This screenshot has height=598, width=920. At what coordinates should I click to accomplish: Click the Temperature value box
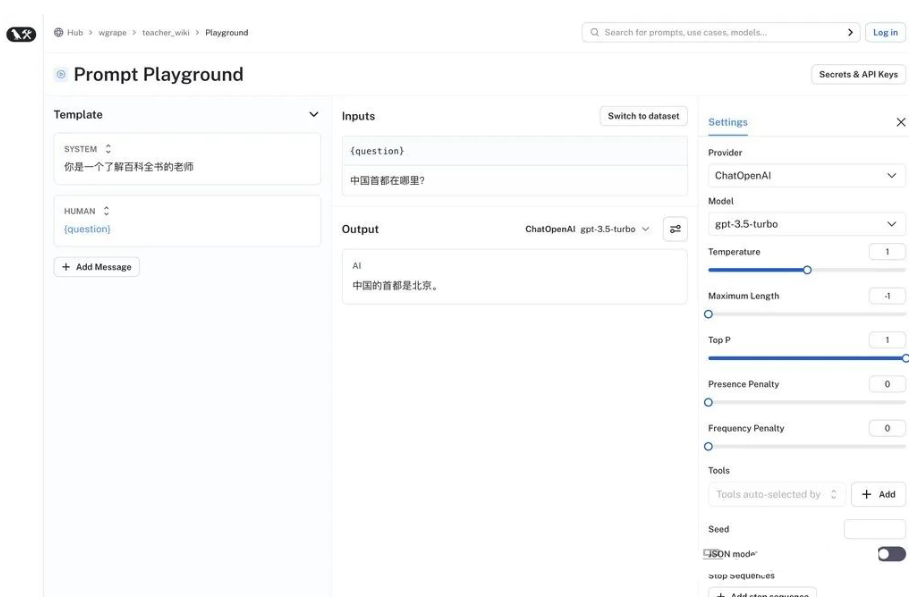click(x=887, y=252)
